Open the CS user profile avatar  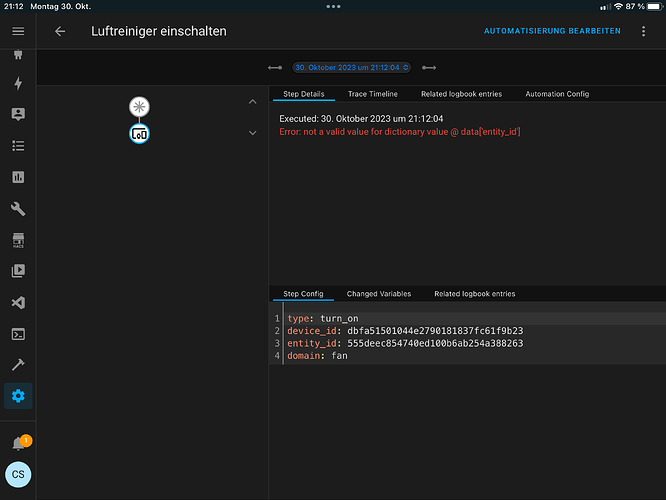pyautogui.click(x=18, y=475)
